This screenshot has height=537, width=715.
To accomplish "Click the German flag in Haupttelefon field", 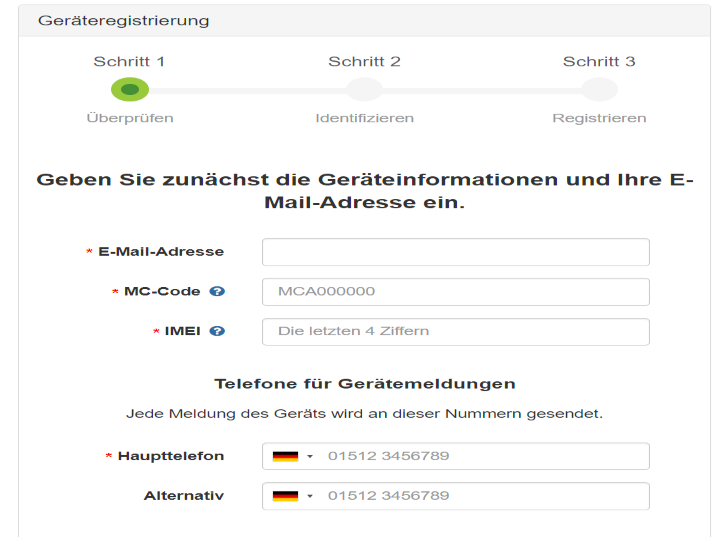I will (285, 456).
